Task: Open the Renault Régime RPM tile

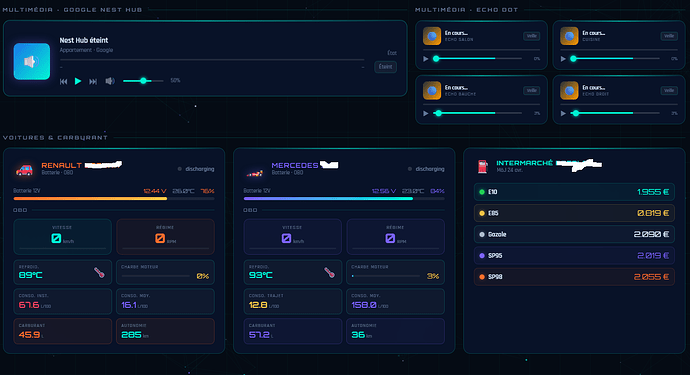Action: [x=165, y=237]
